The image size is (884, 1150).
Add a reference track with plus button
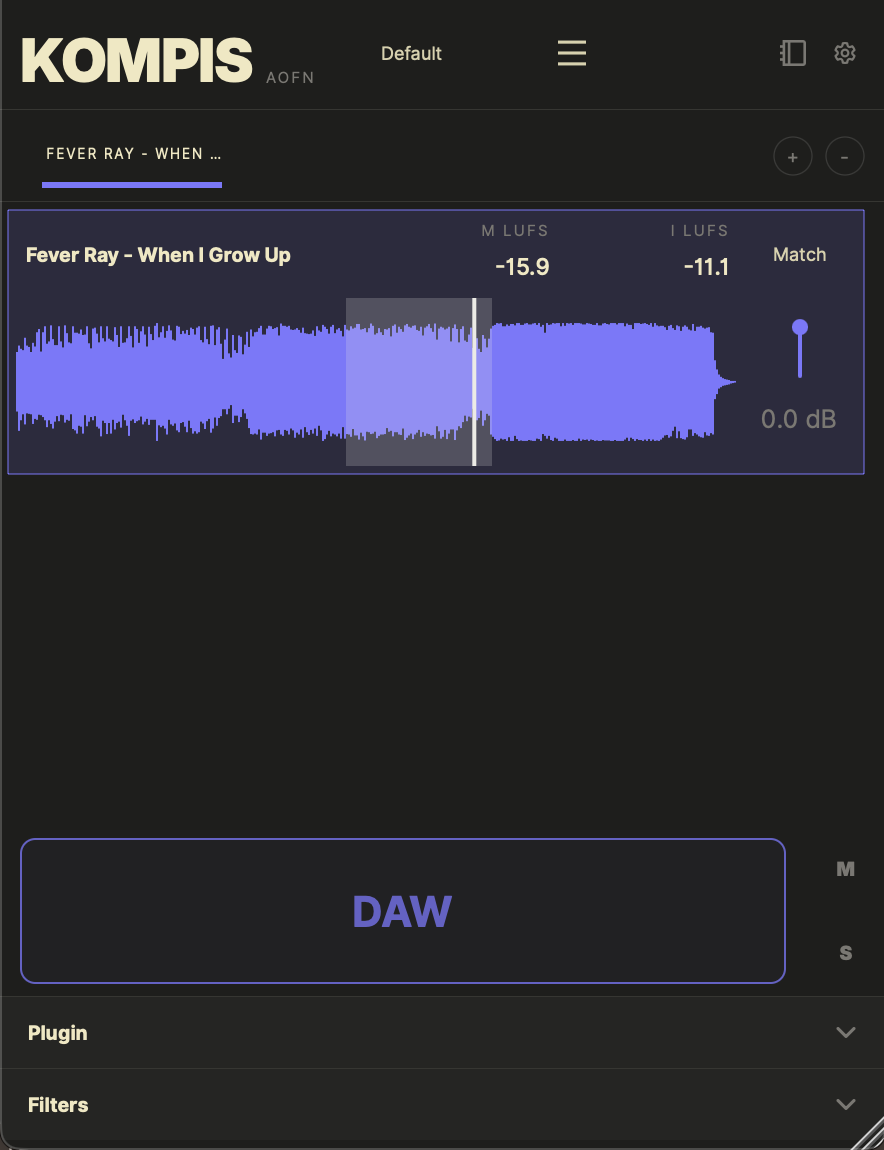click(792, 156)
